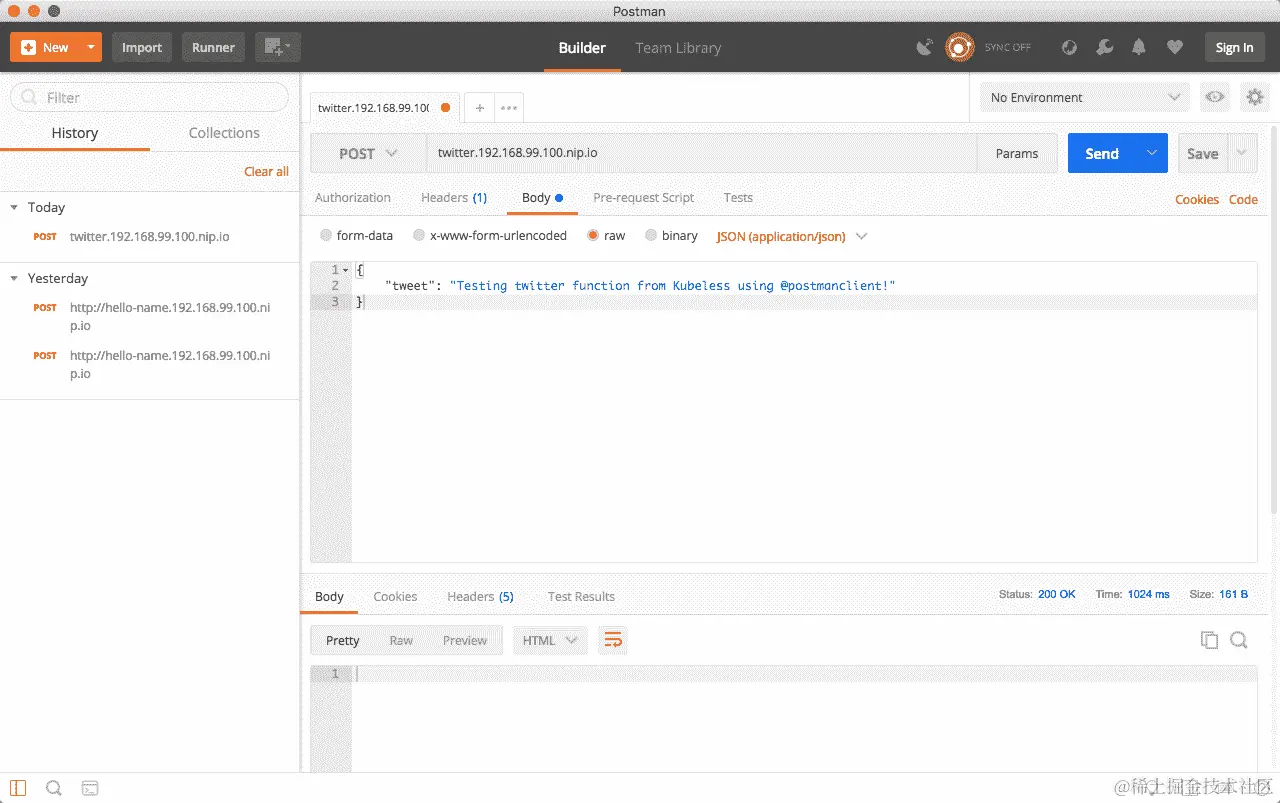Open manage environments gear icon
The height and width of the screenshot is (803, 1280).
tap(1254, 97)
